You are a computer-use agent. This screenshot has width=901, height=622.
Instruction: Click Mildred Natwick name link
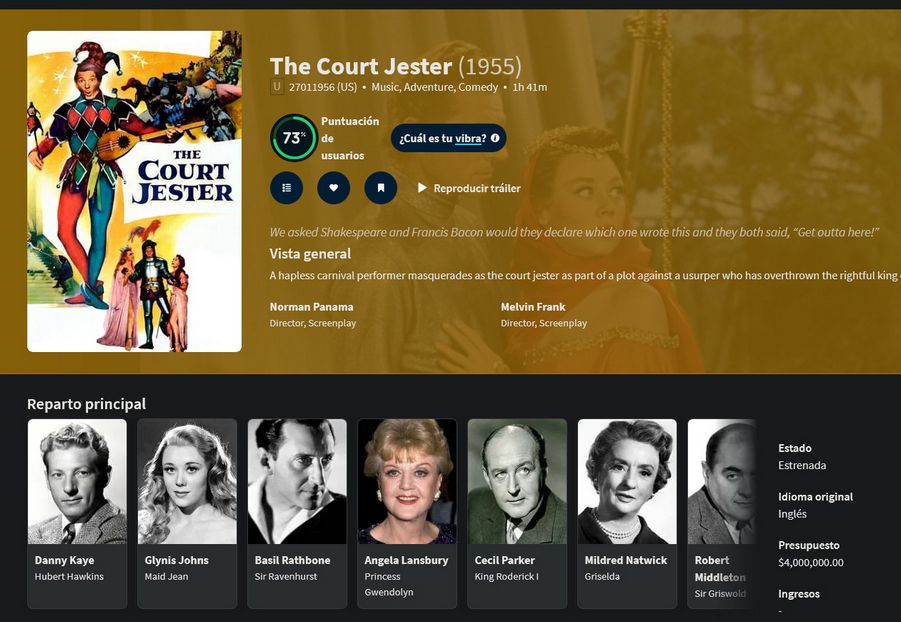point(626,560)
